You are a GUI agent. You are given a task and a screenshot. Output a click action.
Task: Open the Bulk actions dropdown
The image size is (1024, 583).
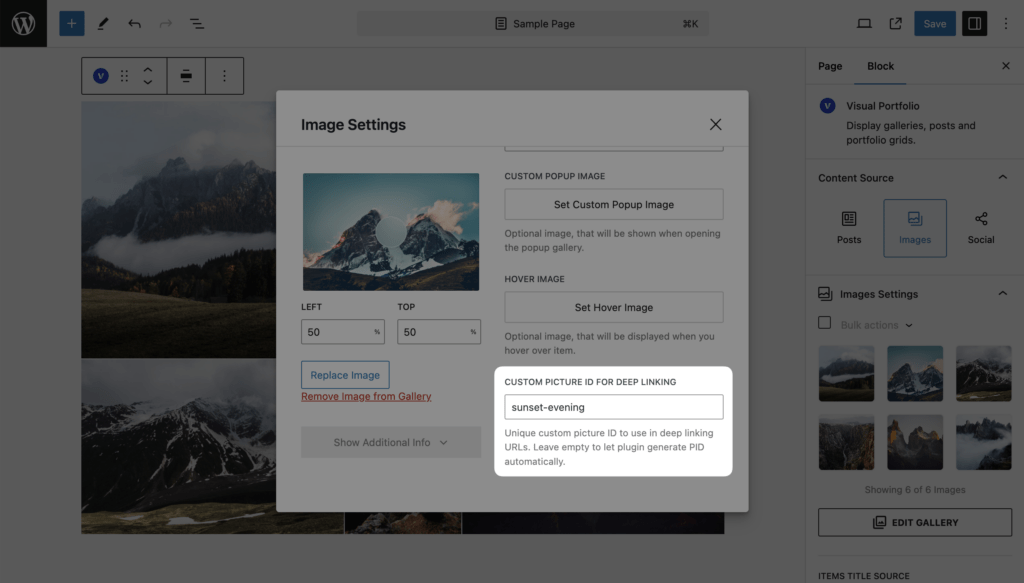pos(876,324)
